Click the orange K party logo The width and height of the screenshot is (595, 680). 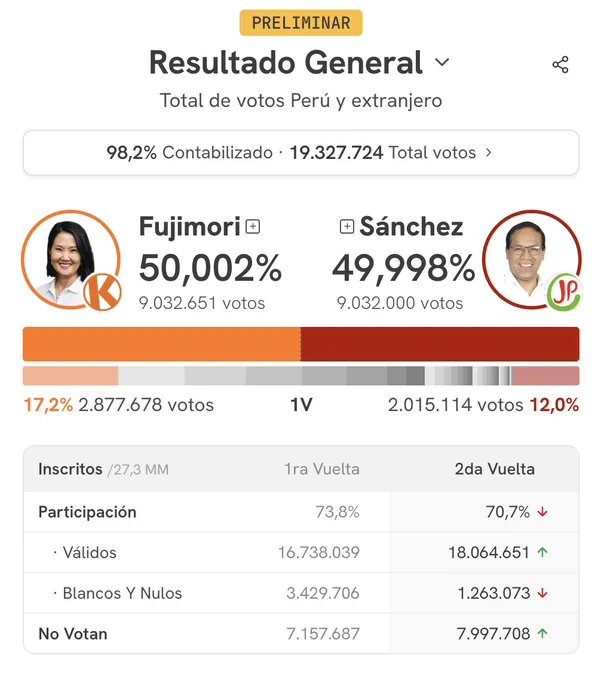tap(102, 292)
